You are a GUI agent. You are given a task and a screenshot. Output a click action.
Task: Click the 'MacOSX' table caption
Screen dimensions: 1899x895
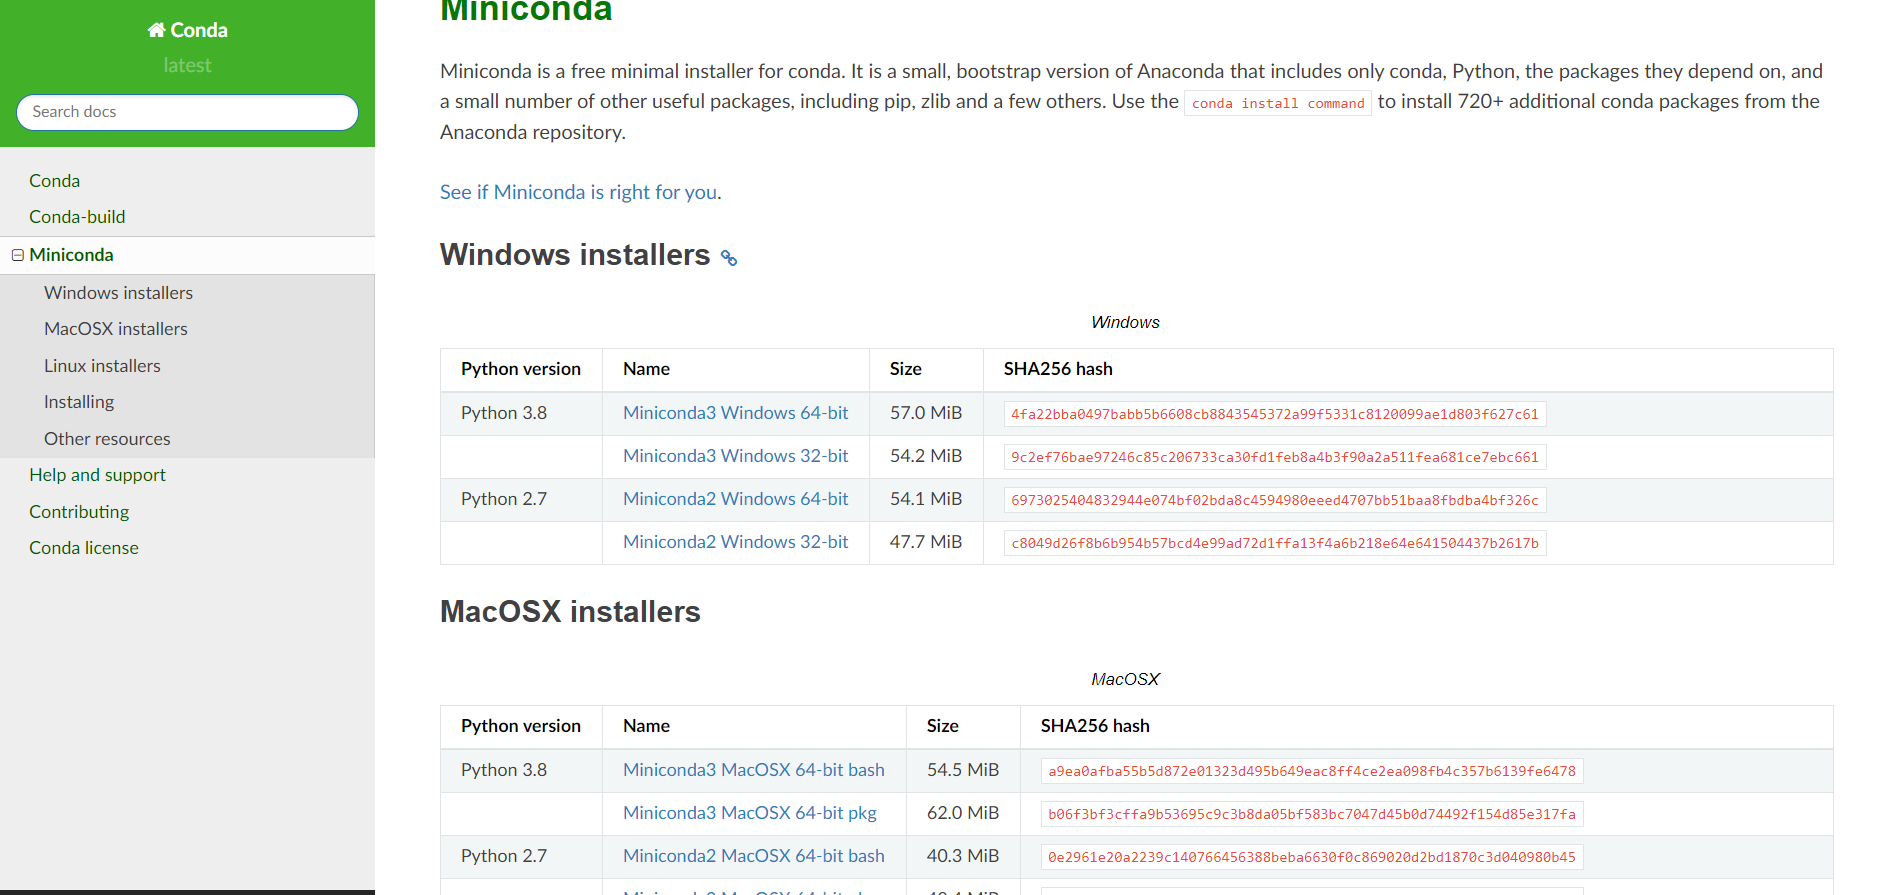(x=1125, y=679)
